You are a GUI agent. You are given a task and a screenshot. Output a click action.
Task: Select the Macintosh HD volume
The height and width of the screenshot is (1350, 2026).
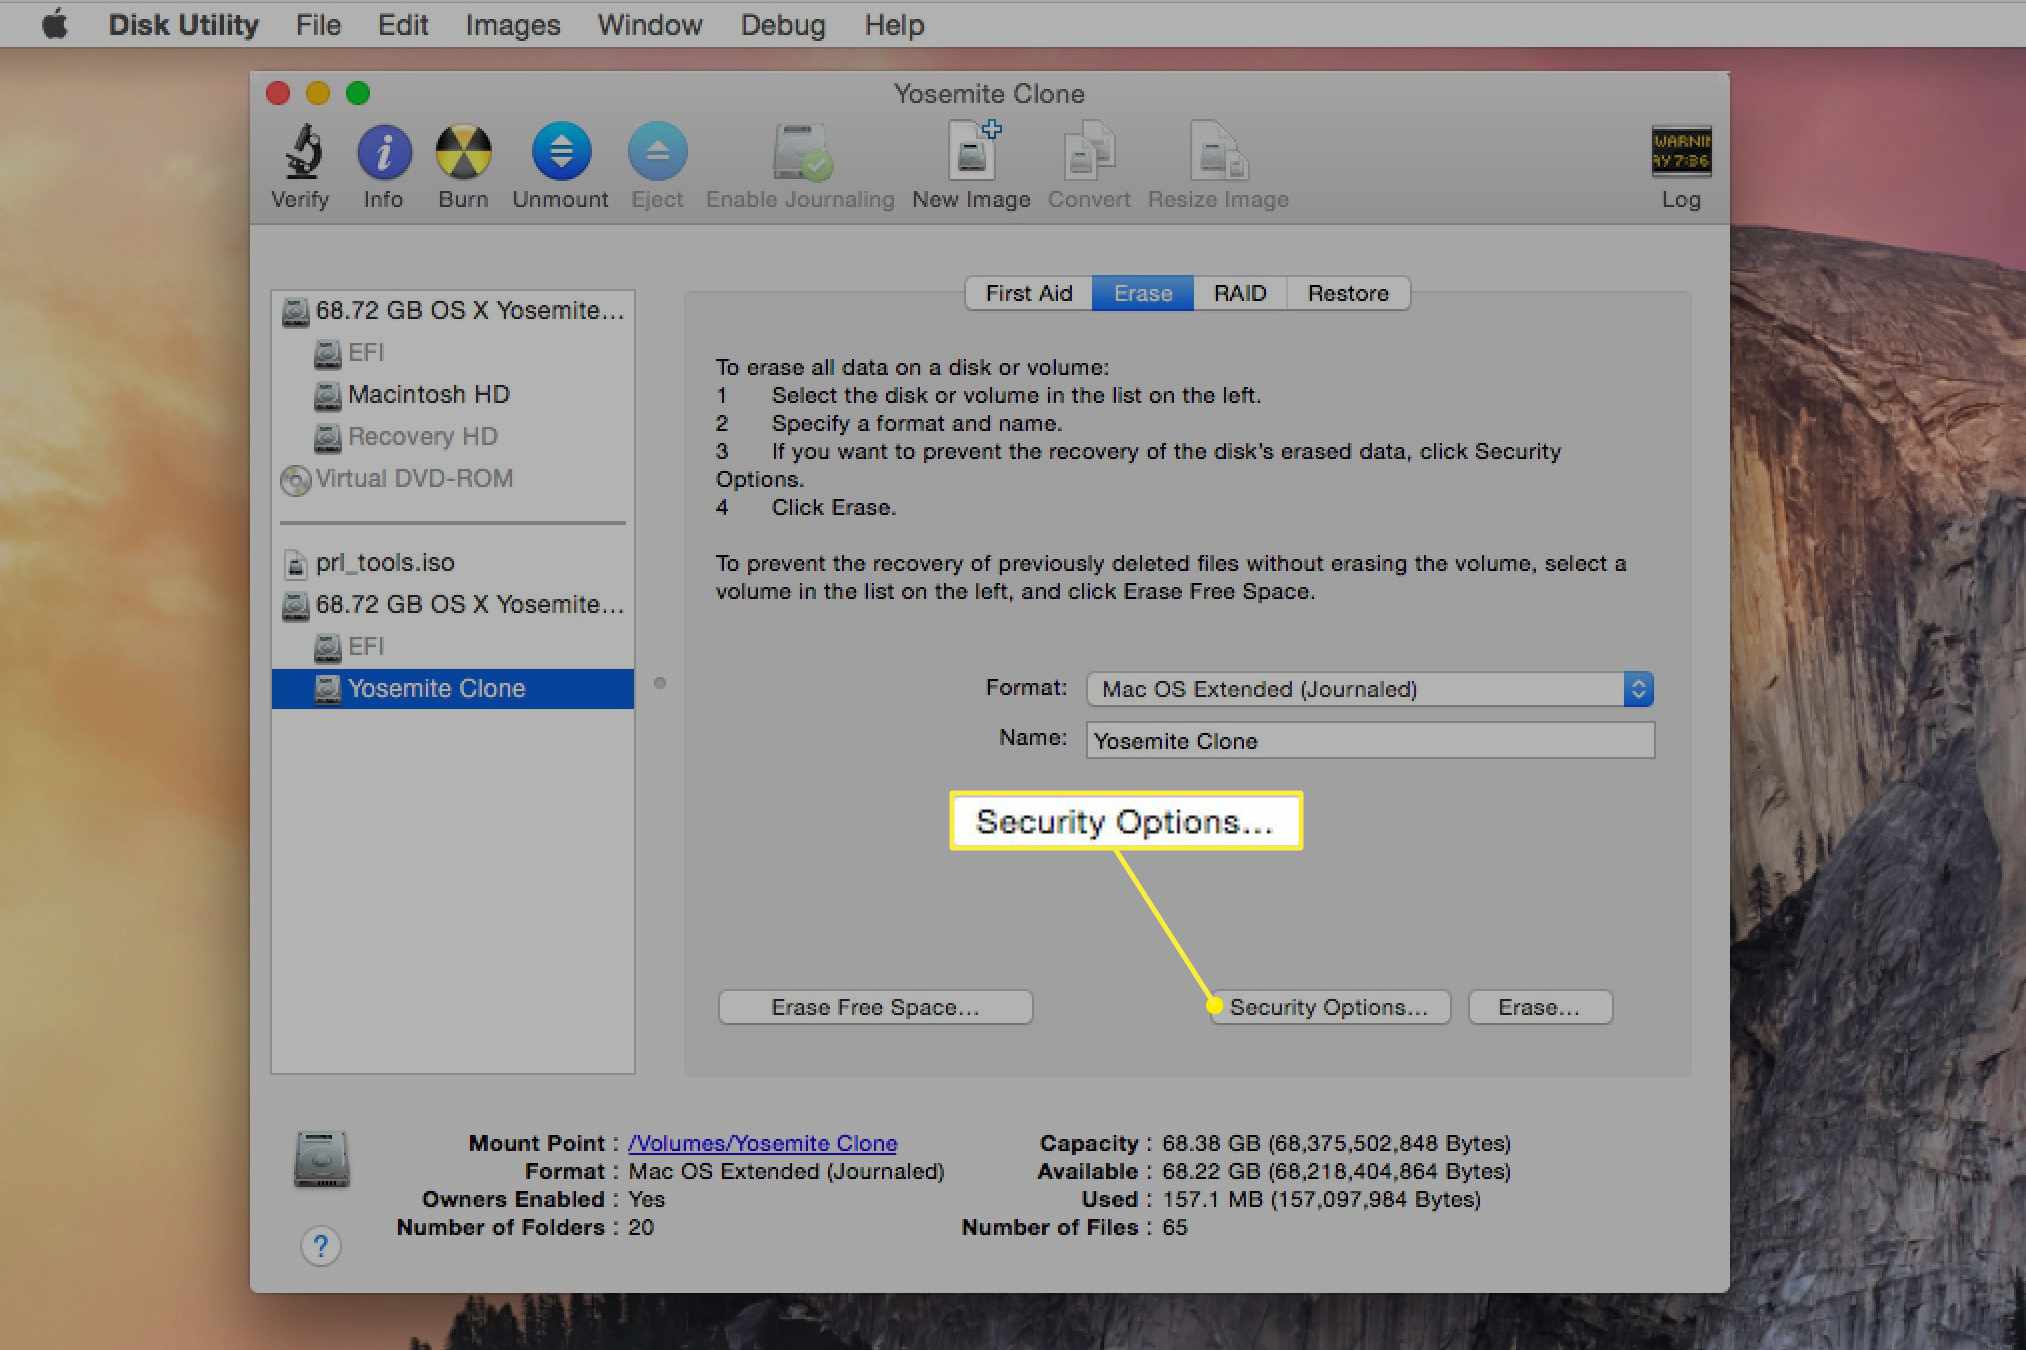click(x=453, y=395)
